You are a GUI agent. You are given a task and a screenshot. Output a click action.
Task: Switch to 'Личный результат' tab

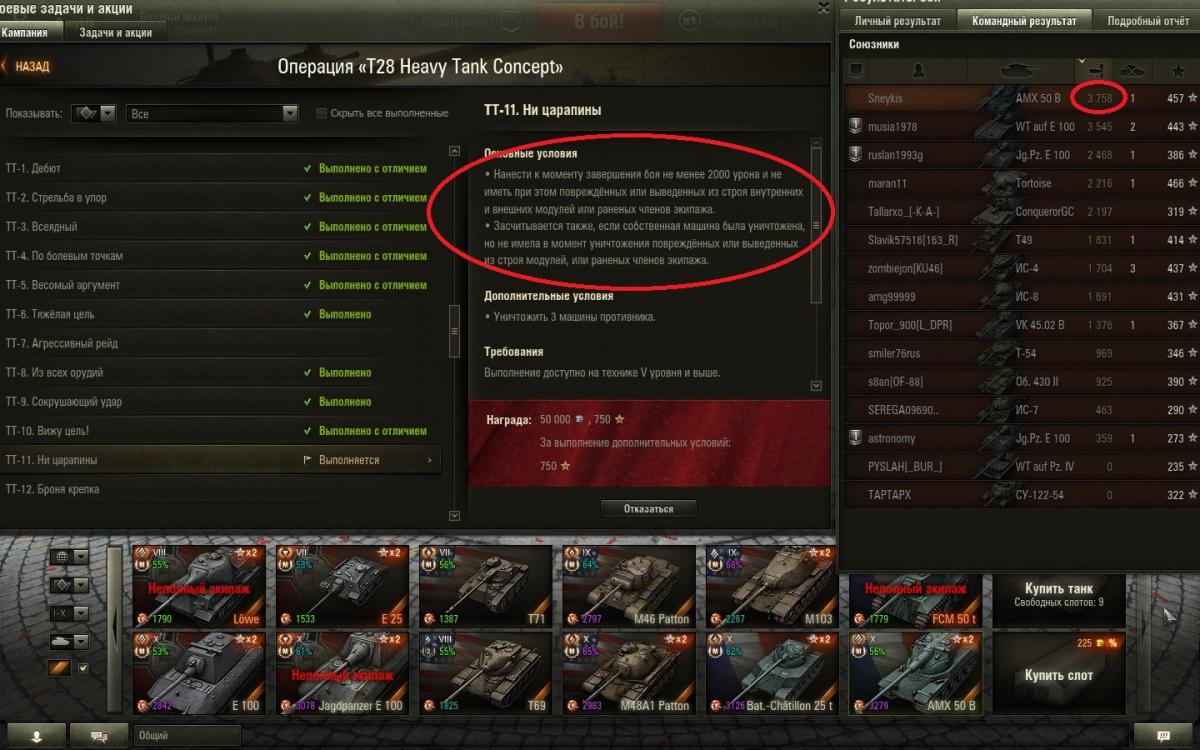coord(897,21)
